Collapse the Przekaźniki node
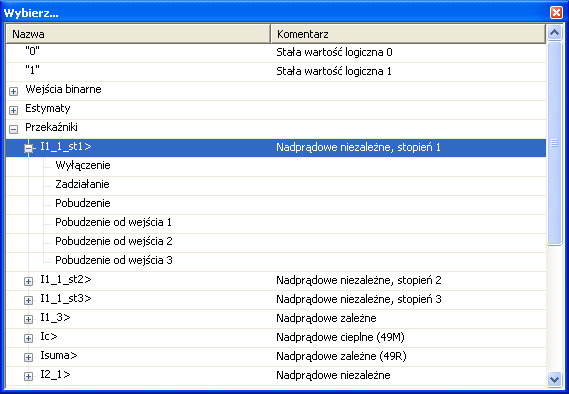This screenshot has height=394, width=569. click(x=13, y=129)
